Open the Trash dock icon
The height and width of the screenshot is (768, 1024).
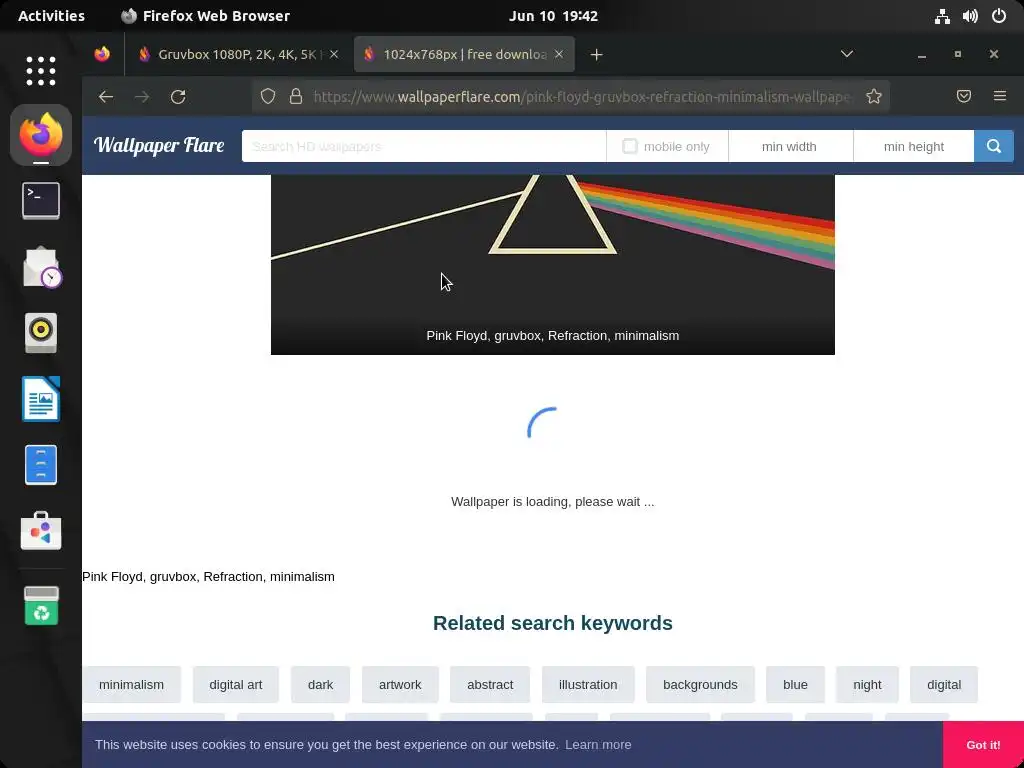tap(40, 606)
